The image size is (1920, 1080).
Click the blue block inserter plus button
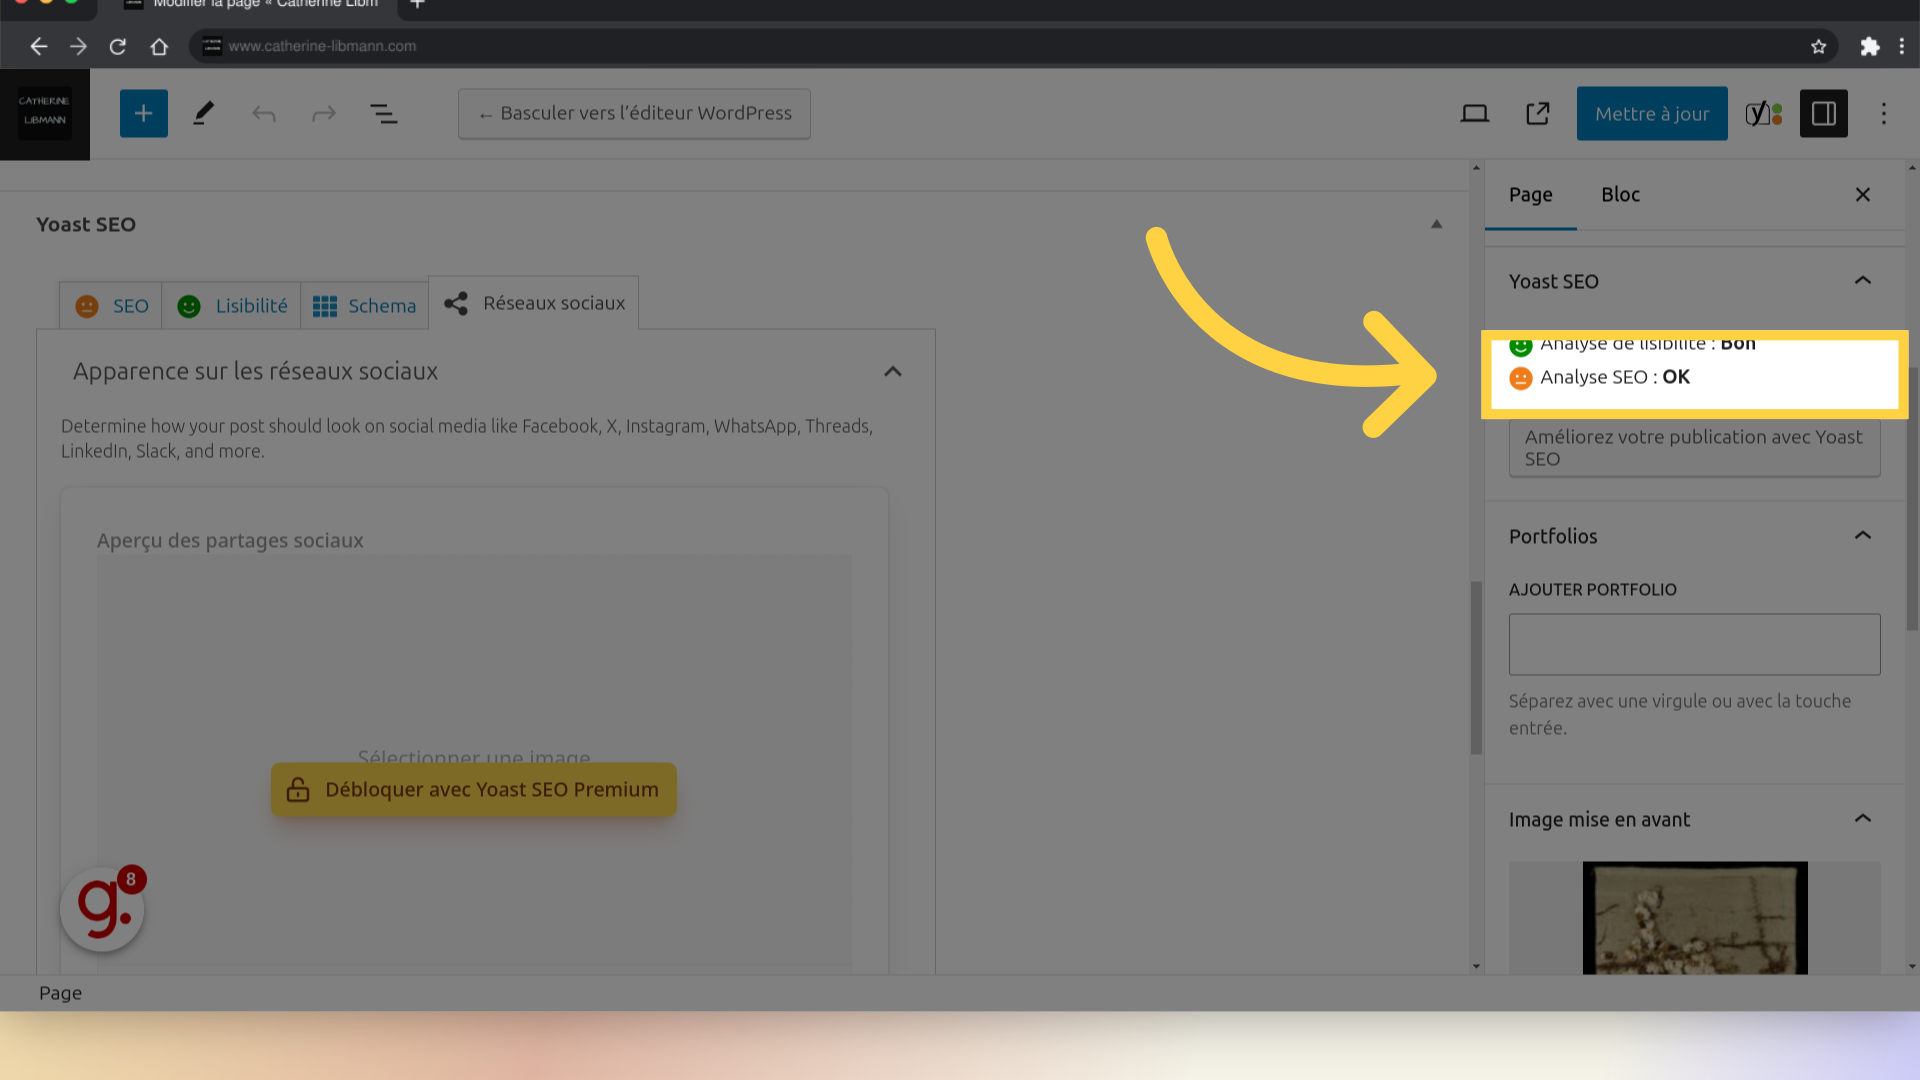(x=144, y=114)
